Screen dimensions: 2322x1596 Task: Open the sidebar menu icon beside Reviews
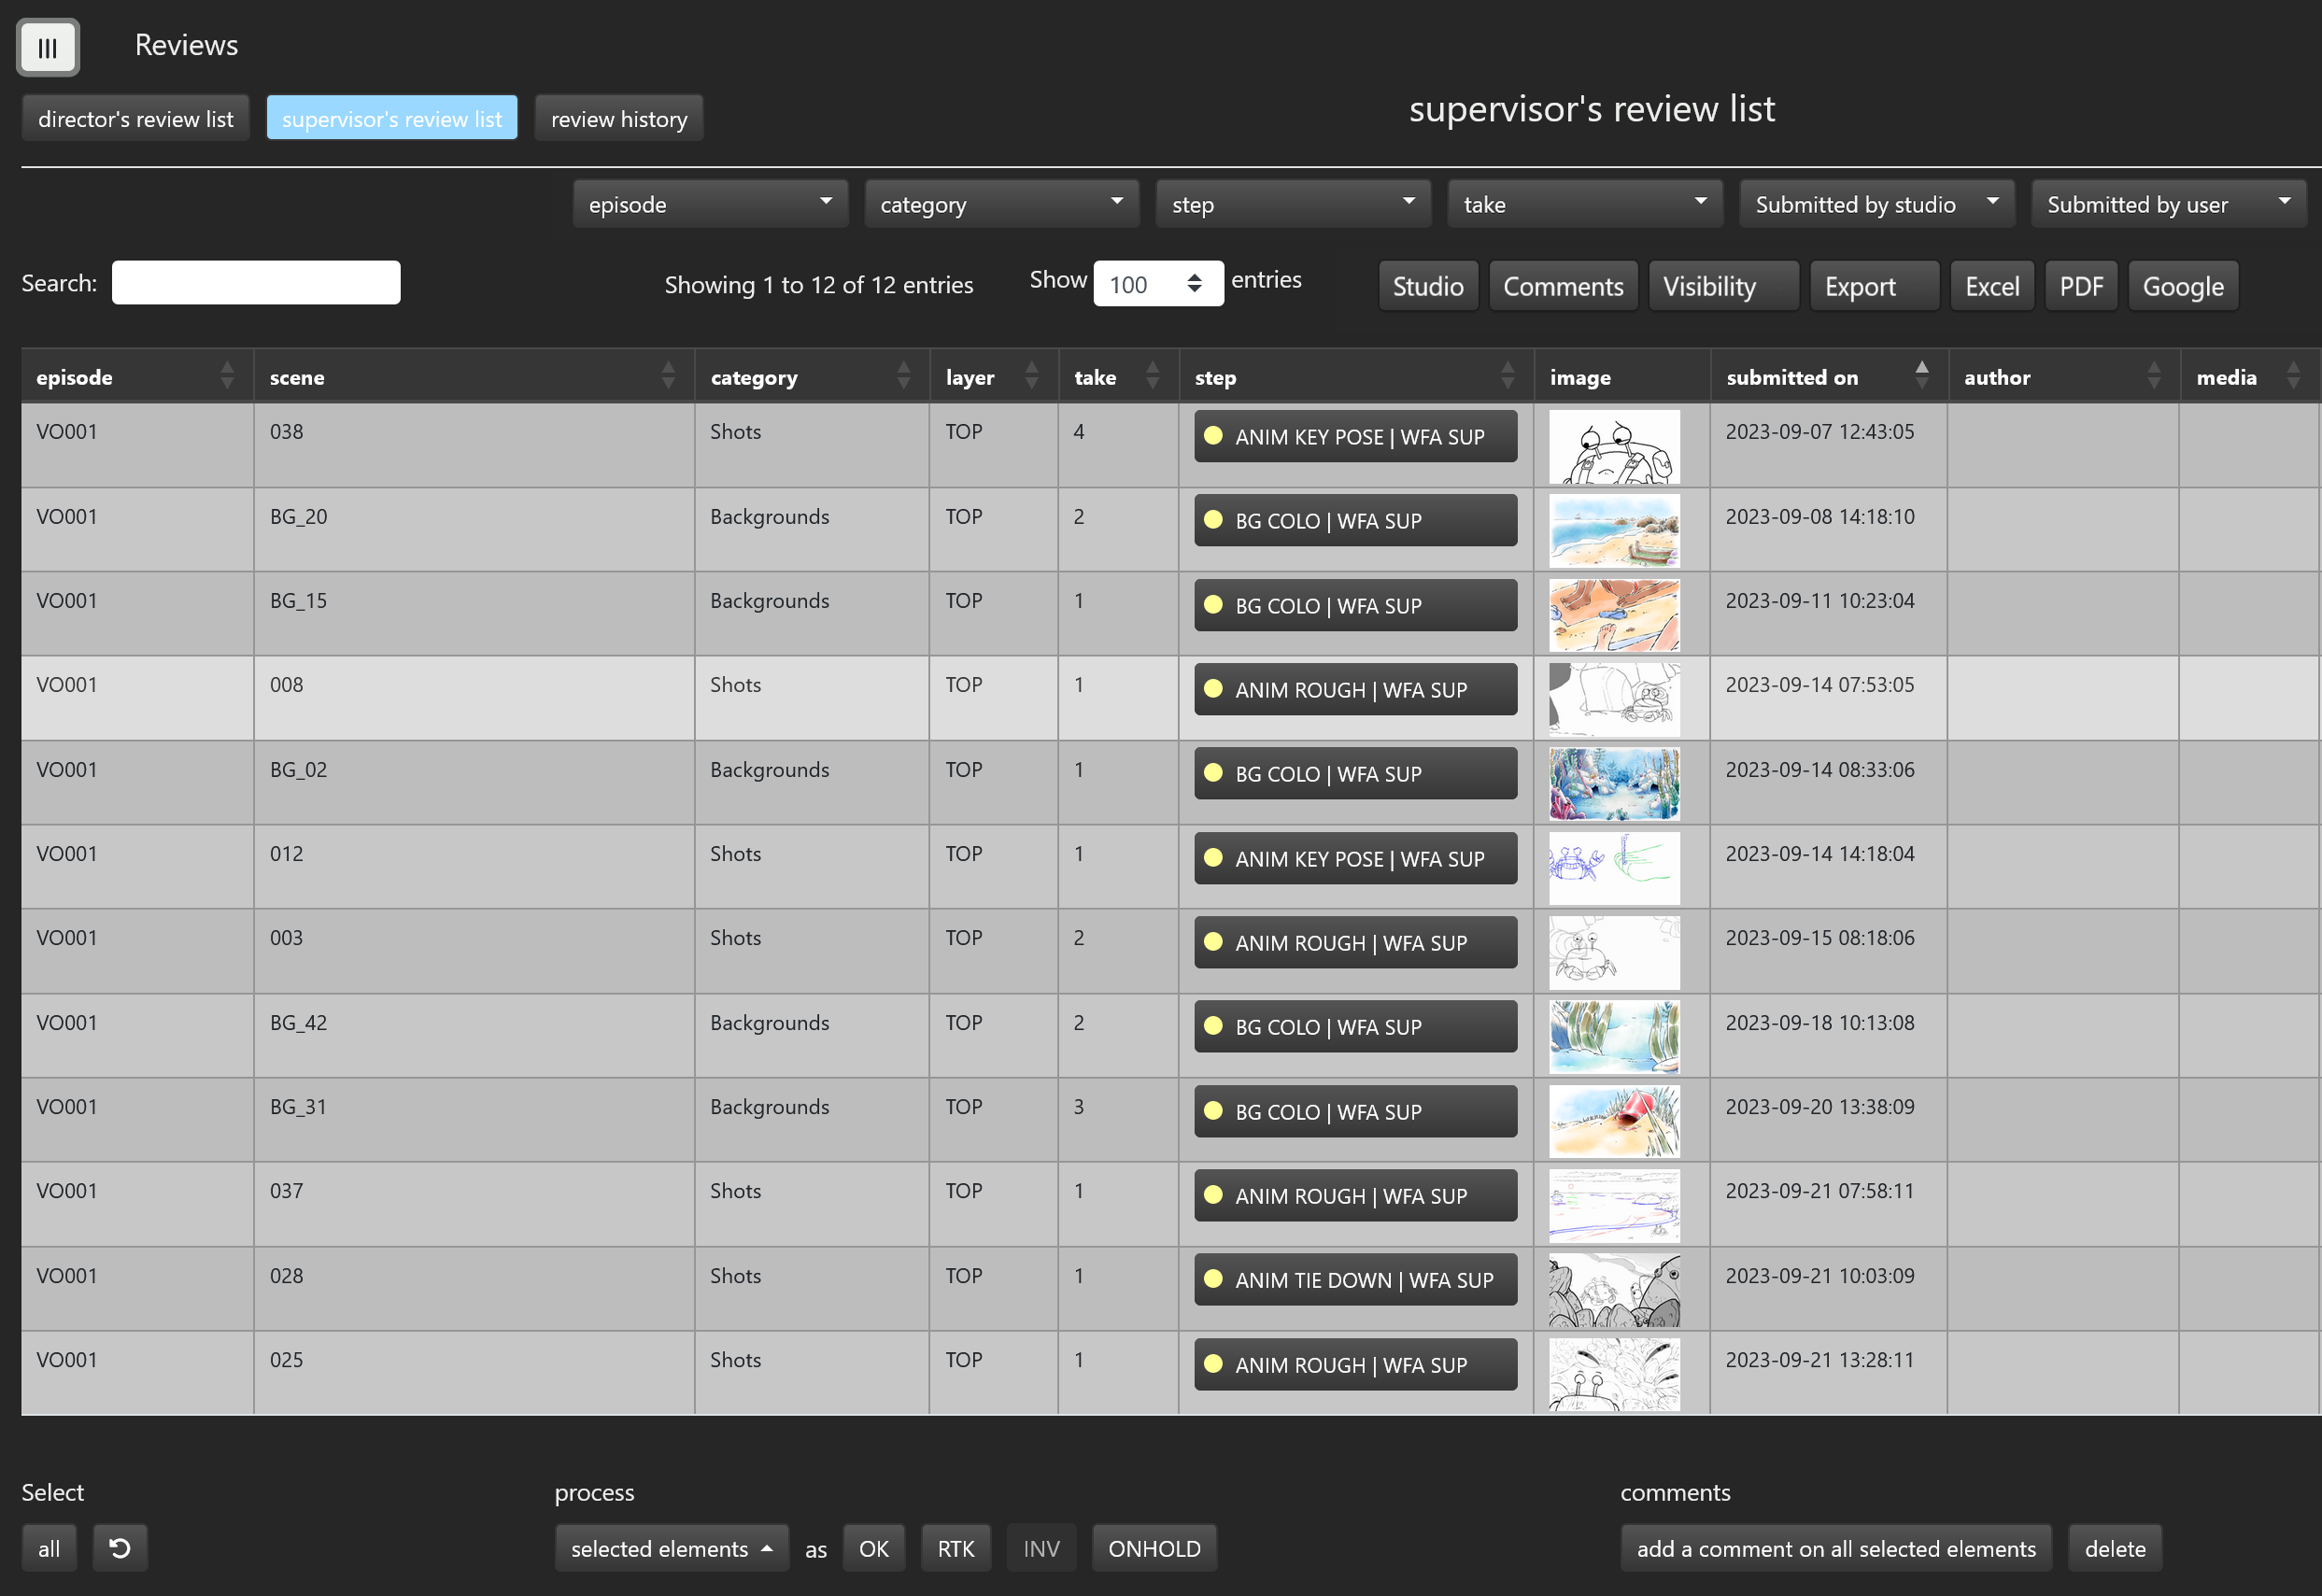47,48
